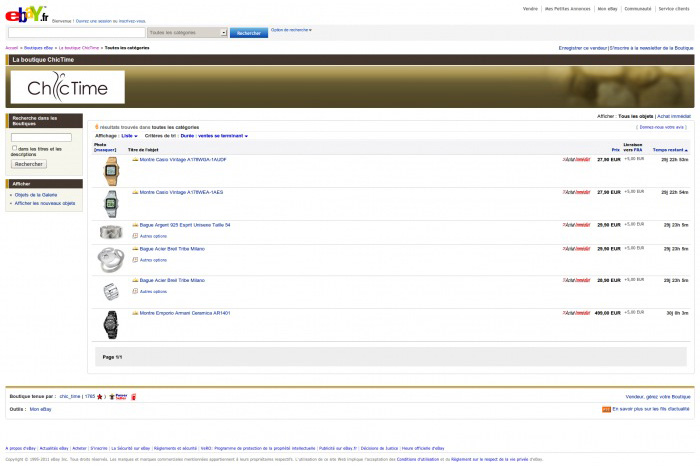700x466 pixels.
Task: Open 'Service clients' top menu
Action: pyautogui.click(x=674, y=9)
